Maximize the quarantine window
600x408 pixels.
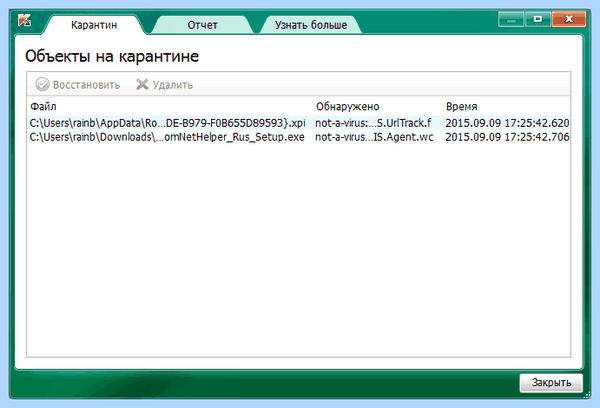click(x=538, y=19)
